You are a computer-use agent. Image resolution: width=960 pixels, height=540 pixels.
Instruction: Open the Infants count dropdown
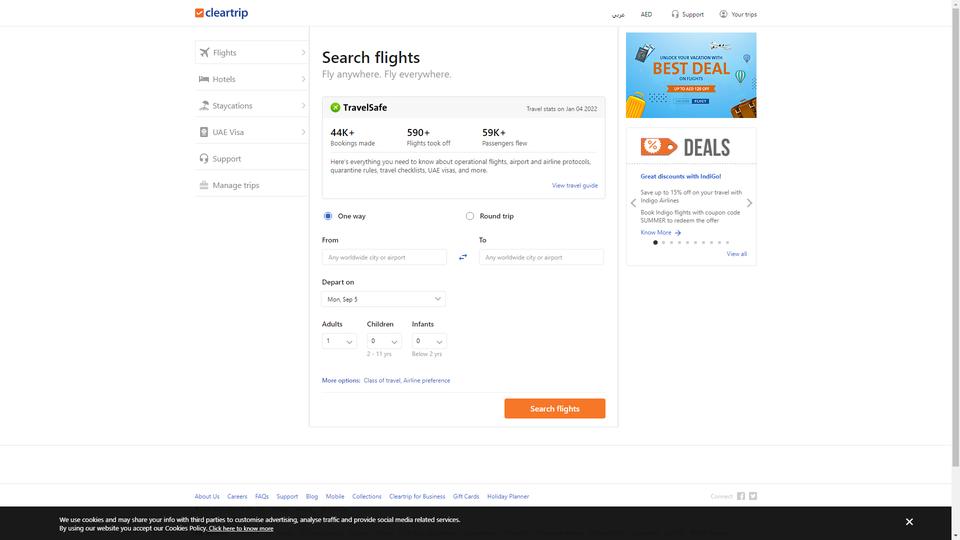pos(429,341)
